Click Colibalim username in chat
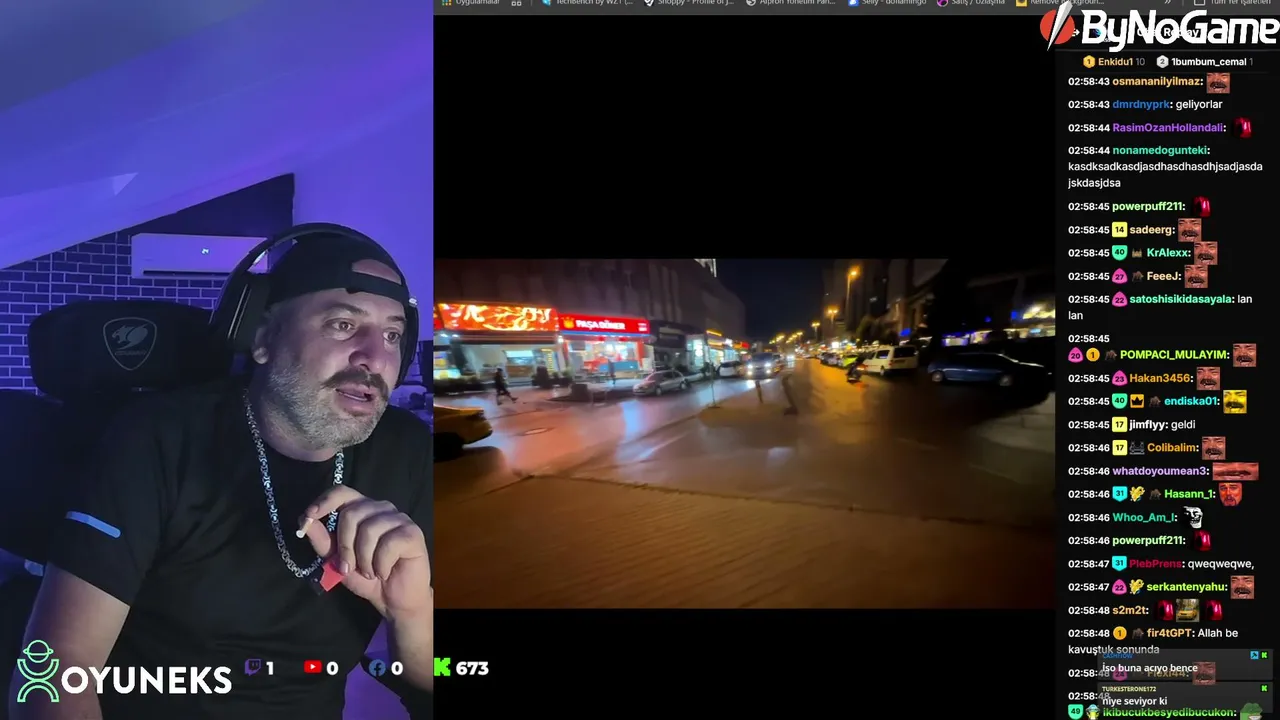The height and width of the screenshot is (720, 1280). (x=1172, y=448)
